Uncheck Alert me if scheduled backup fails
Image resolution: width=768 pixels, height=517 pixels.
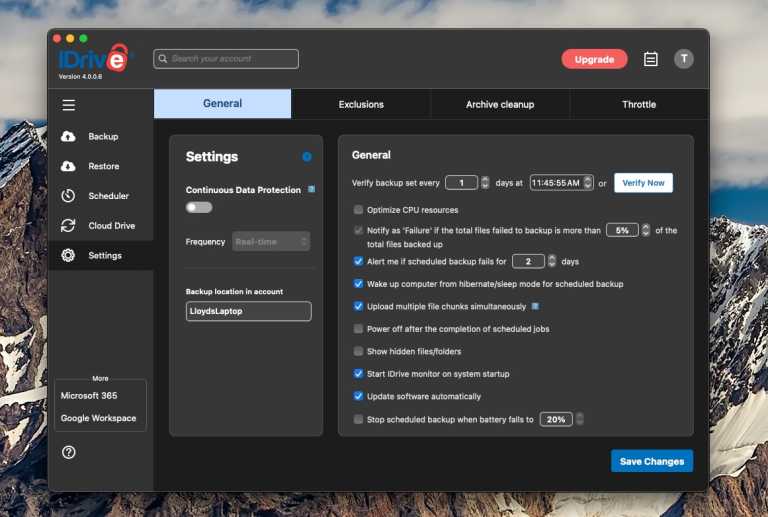(359, 261)
